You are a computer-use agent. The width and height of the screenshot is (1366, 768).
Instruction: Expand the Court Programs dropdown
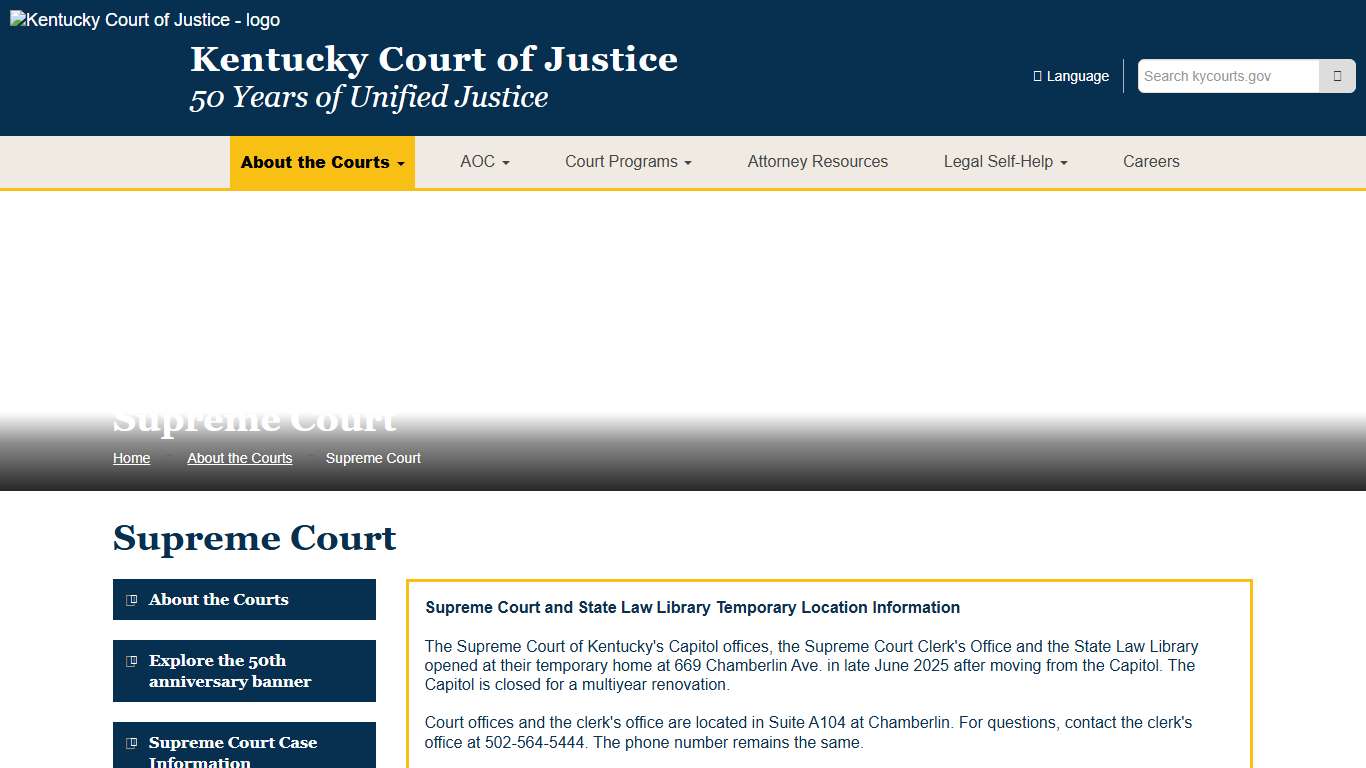click(x=627, y=161)
